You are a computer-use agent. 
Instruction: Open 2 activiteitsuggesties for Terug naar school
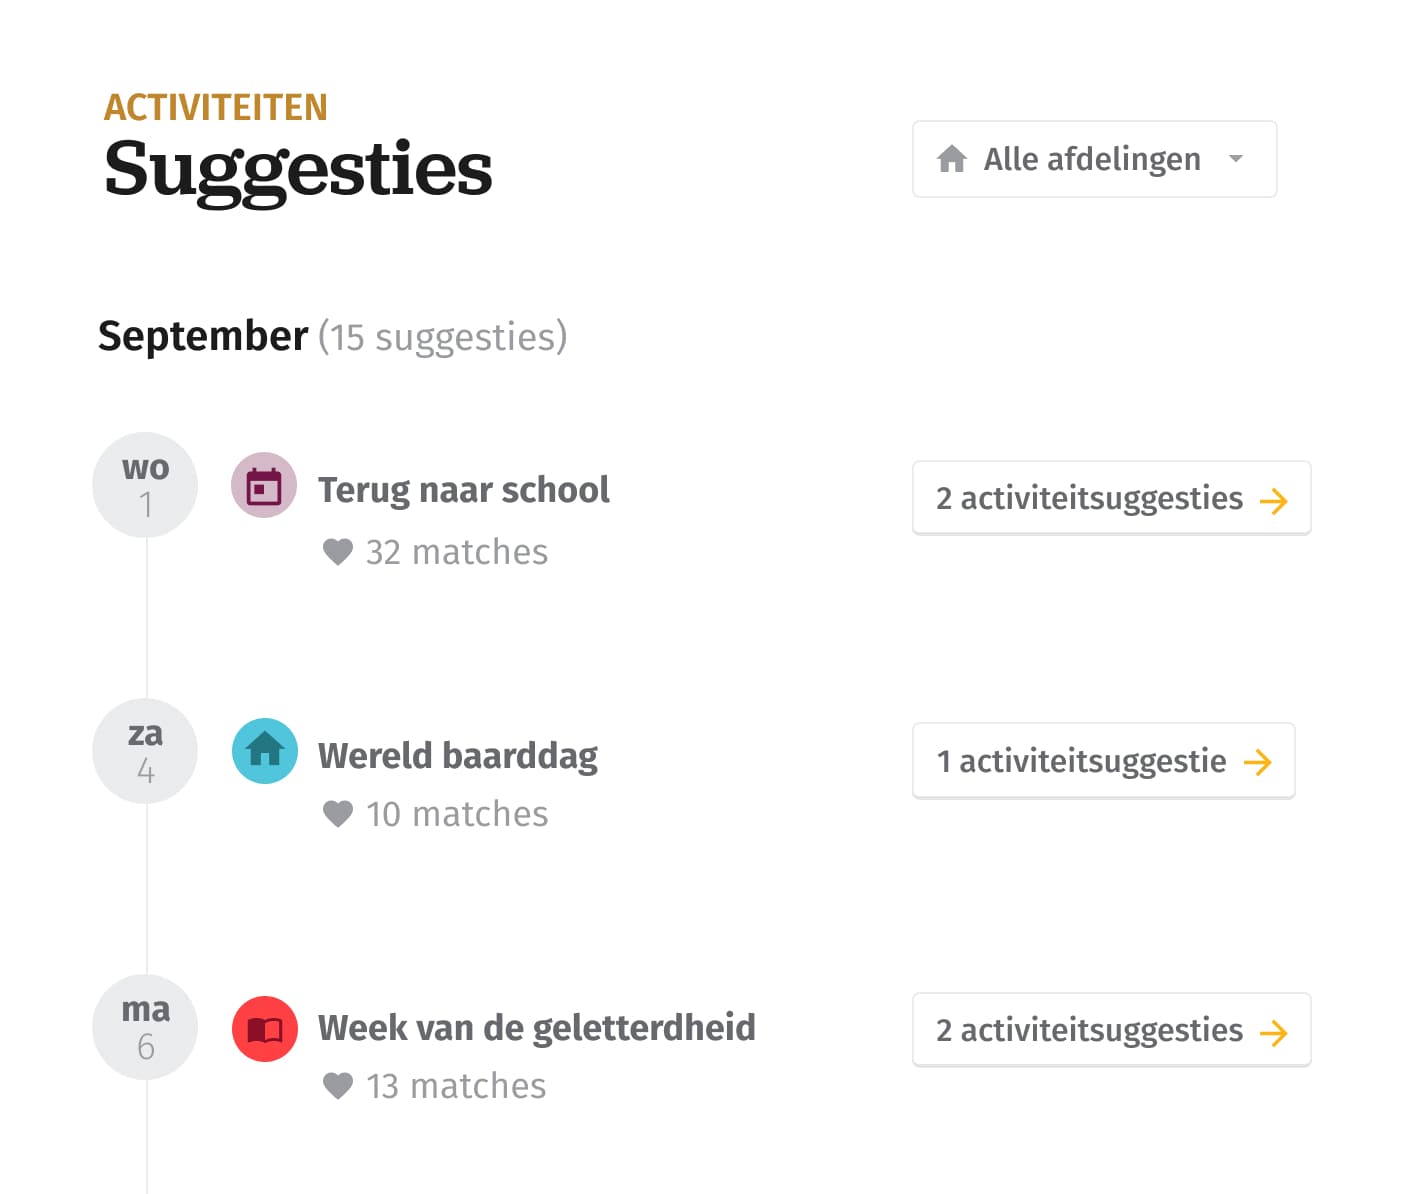coord(1111,498)
